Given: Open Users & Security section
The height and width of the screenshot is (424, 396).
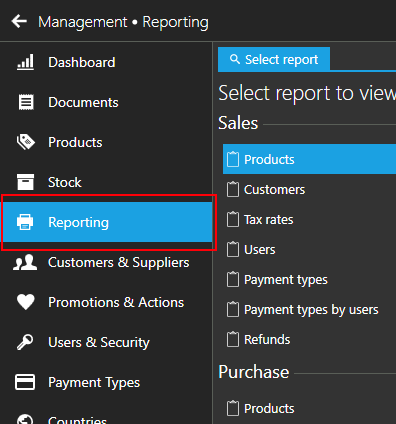Looking at the screenshot, I should point(107,342).
